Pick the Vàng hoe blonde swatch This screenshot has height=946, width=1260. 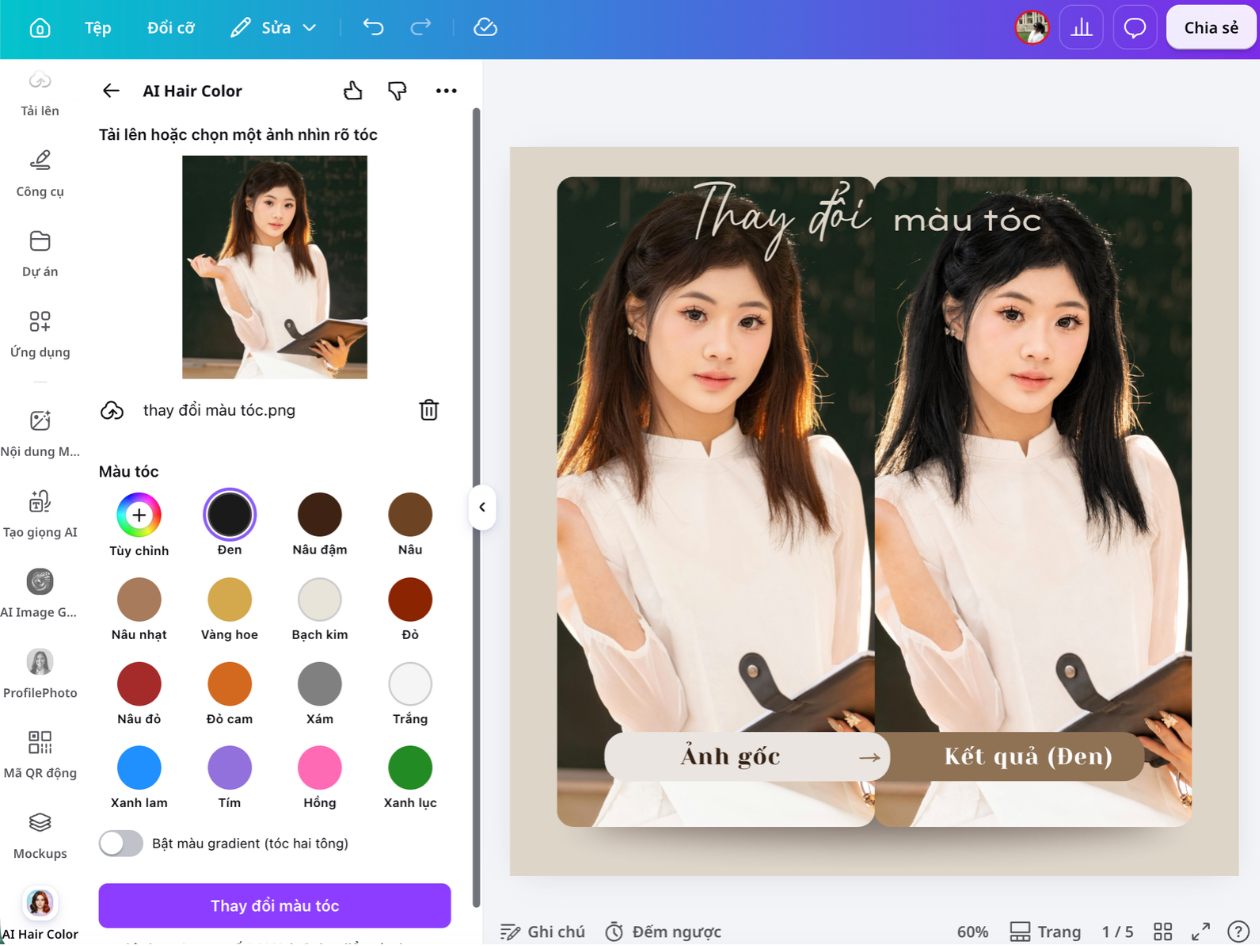tap(230, 600)
